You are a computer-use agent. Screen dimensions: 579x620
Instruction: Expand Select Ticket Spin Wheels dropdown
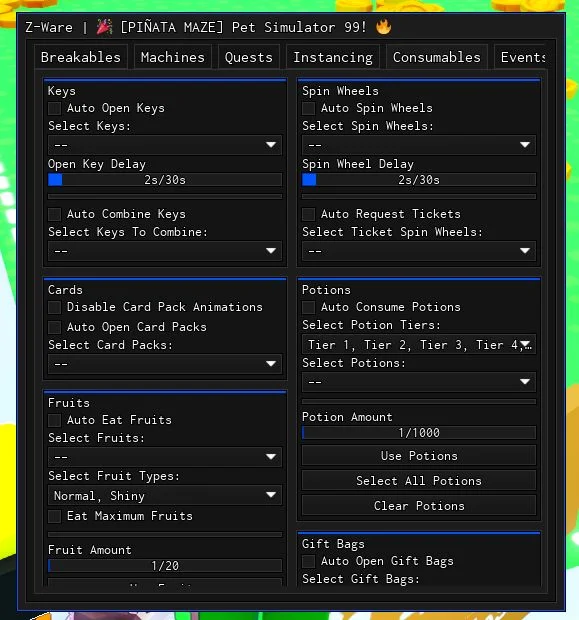[x=419, y=251]
